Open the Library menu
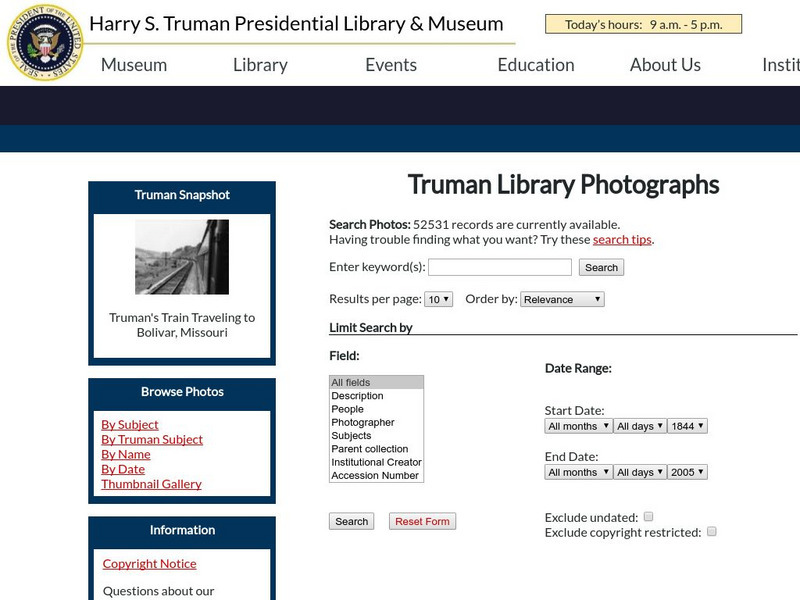The image size is (800, 600). pyautogui.click(x=260, y=65)
